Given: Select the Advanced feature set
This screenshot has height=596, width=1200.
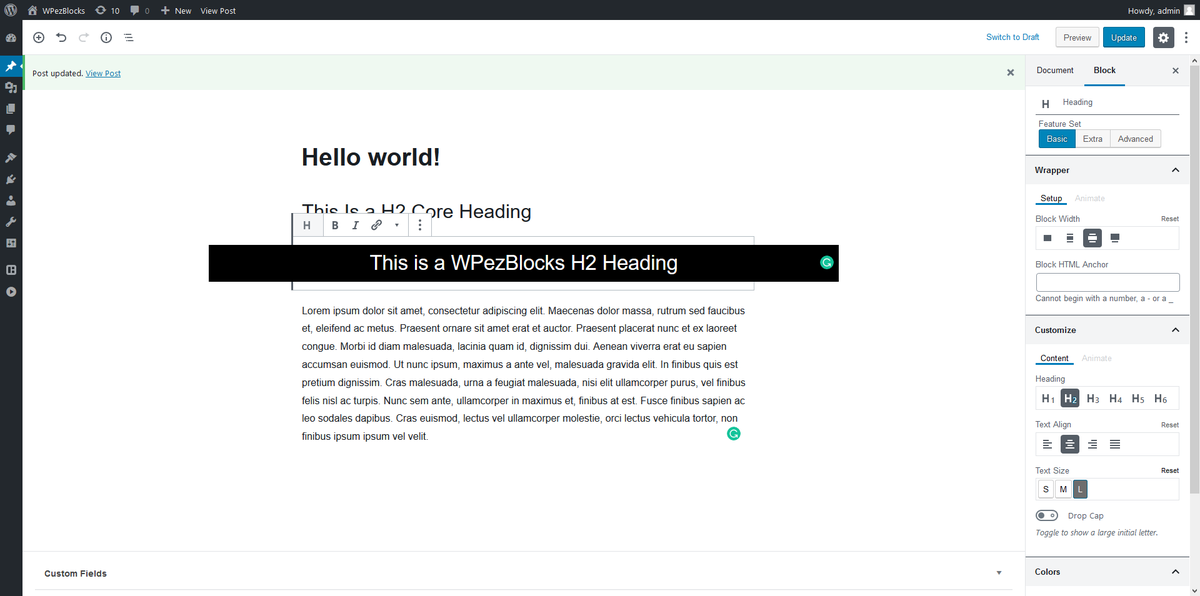Looking at the screenshot, I should [x=1136, y=139].
